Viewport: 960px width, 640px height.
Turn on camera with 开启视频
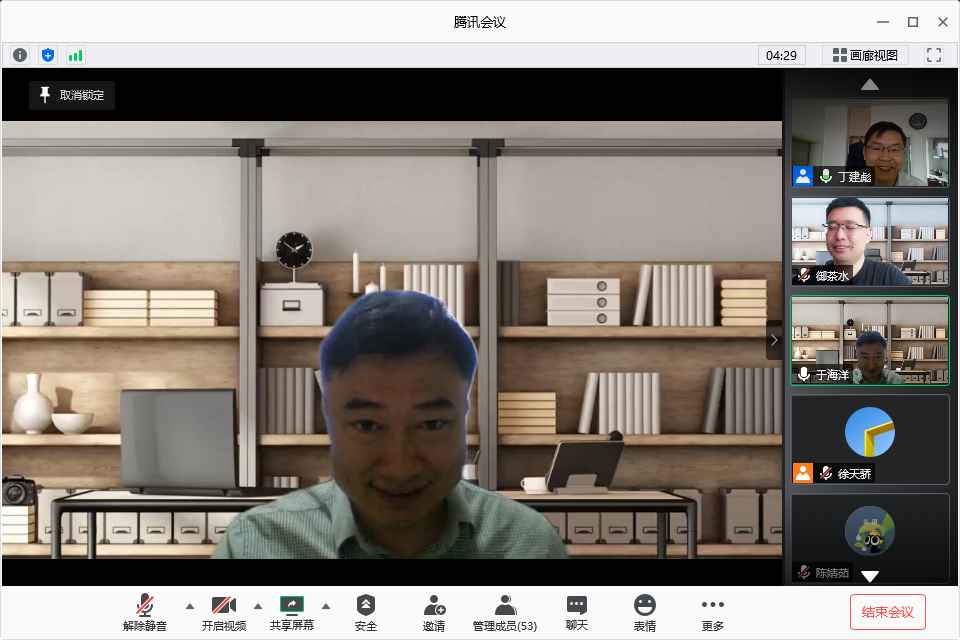tap(223, 612)
